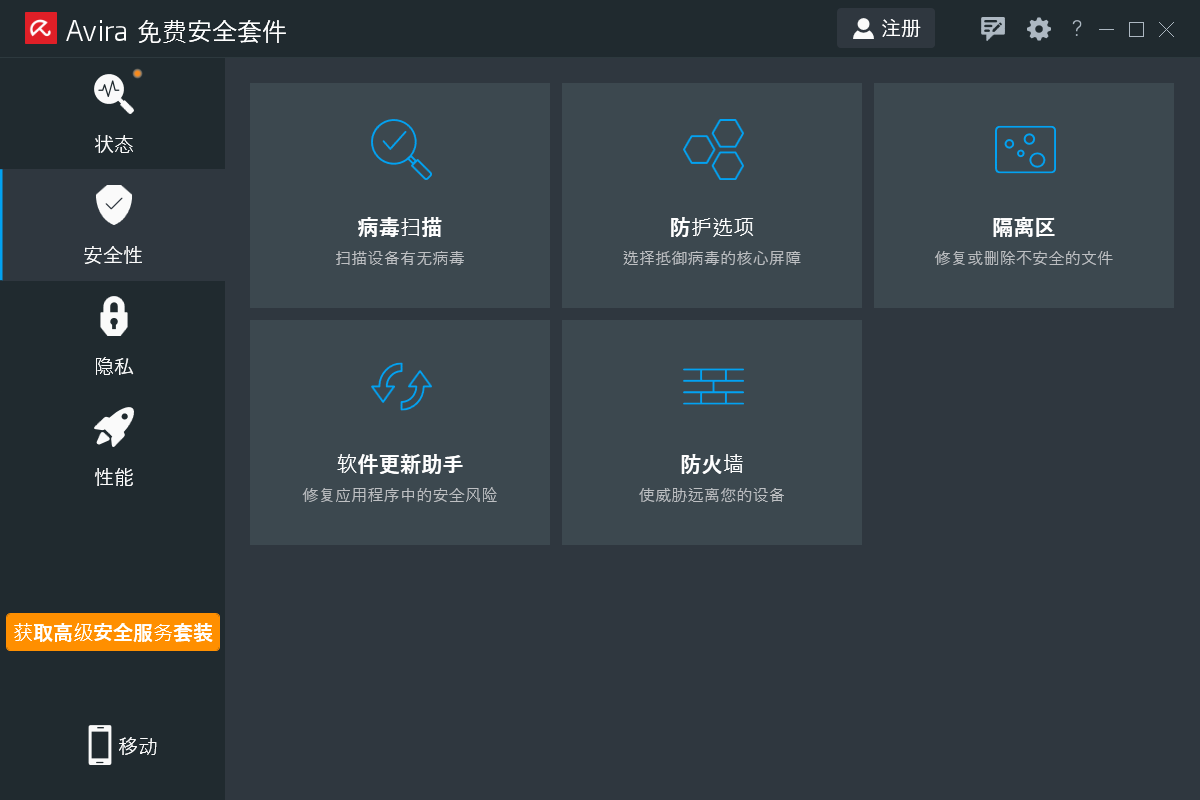
Task: Open the feedback chat icon
Action: pos(992,29)
